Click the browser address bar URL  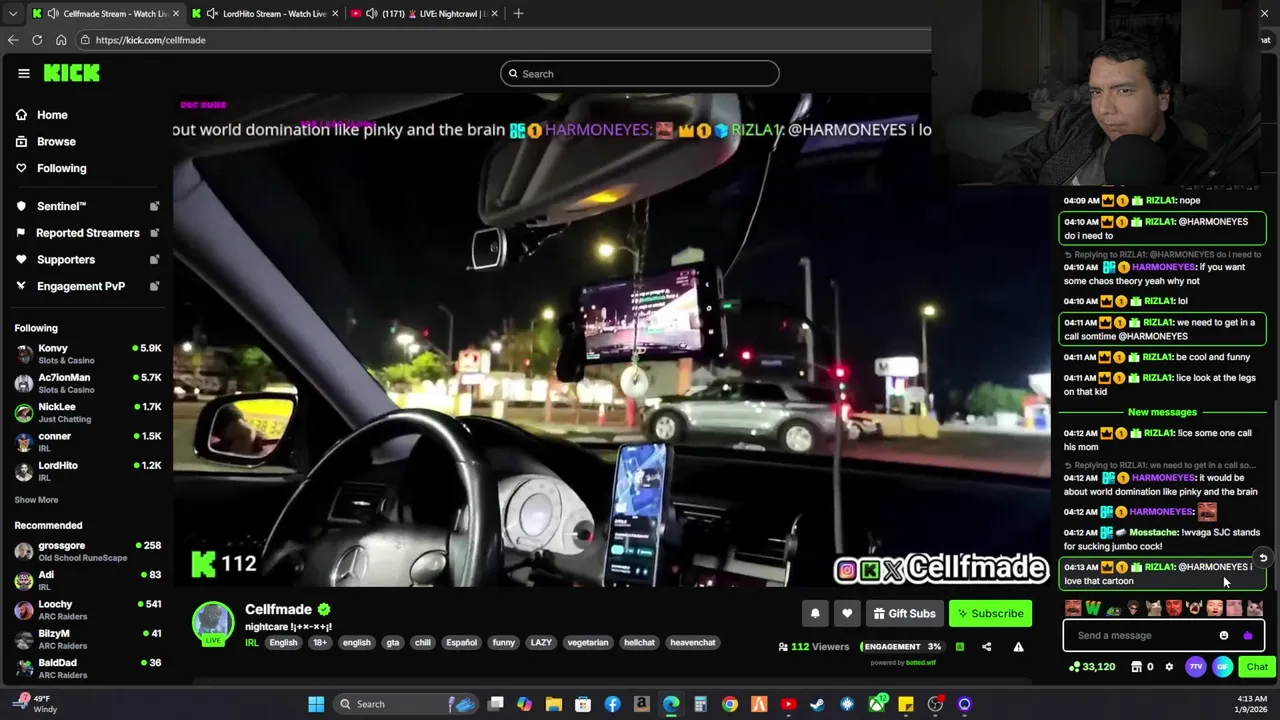(x=151, y=40)
